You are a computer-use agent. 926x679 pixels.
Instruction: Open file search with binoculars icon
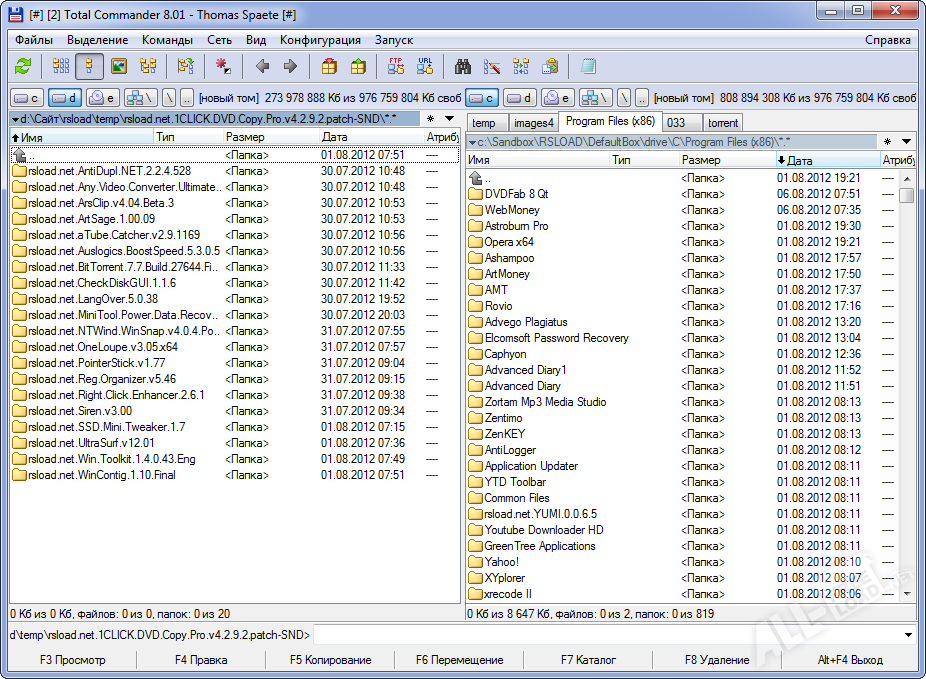point(463,67)
